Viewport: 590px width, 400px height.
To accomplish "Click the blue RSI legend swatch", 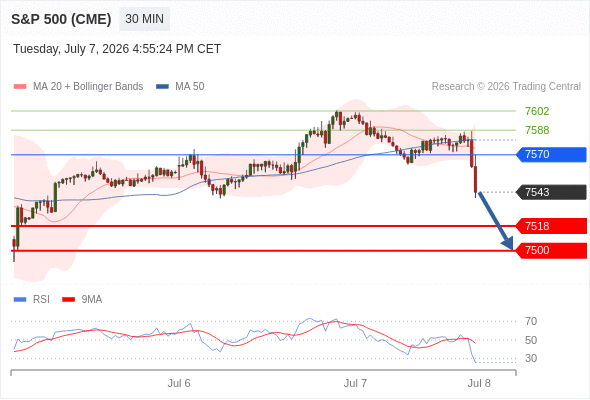I will 20,300.
